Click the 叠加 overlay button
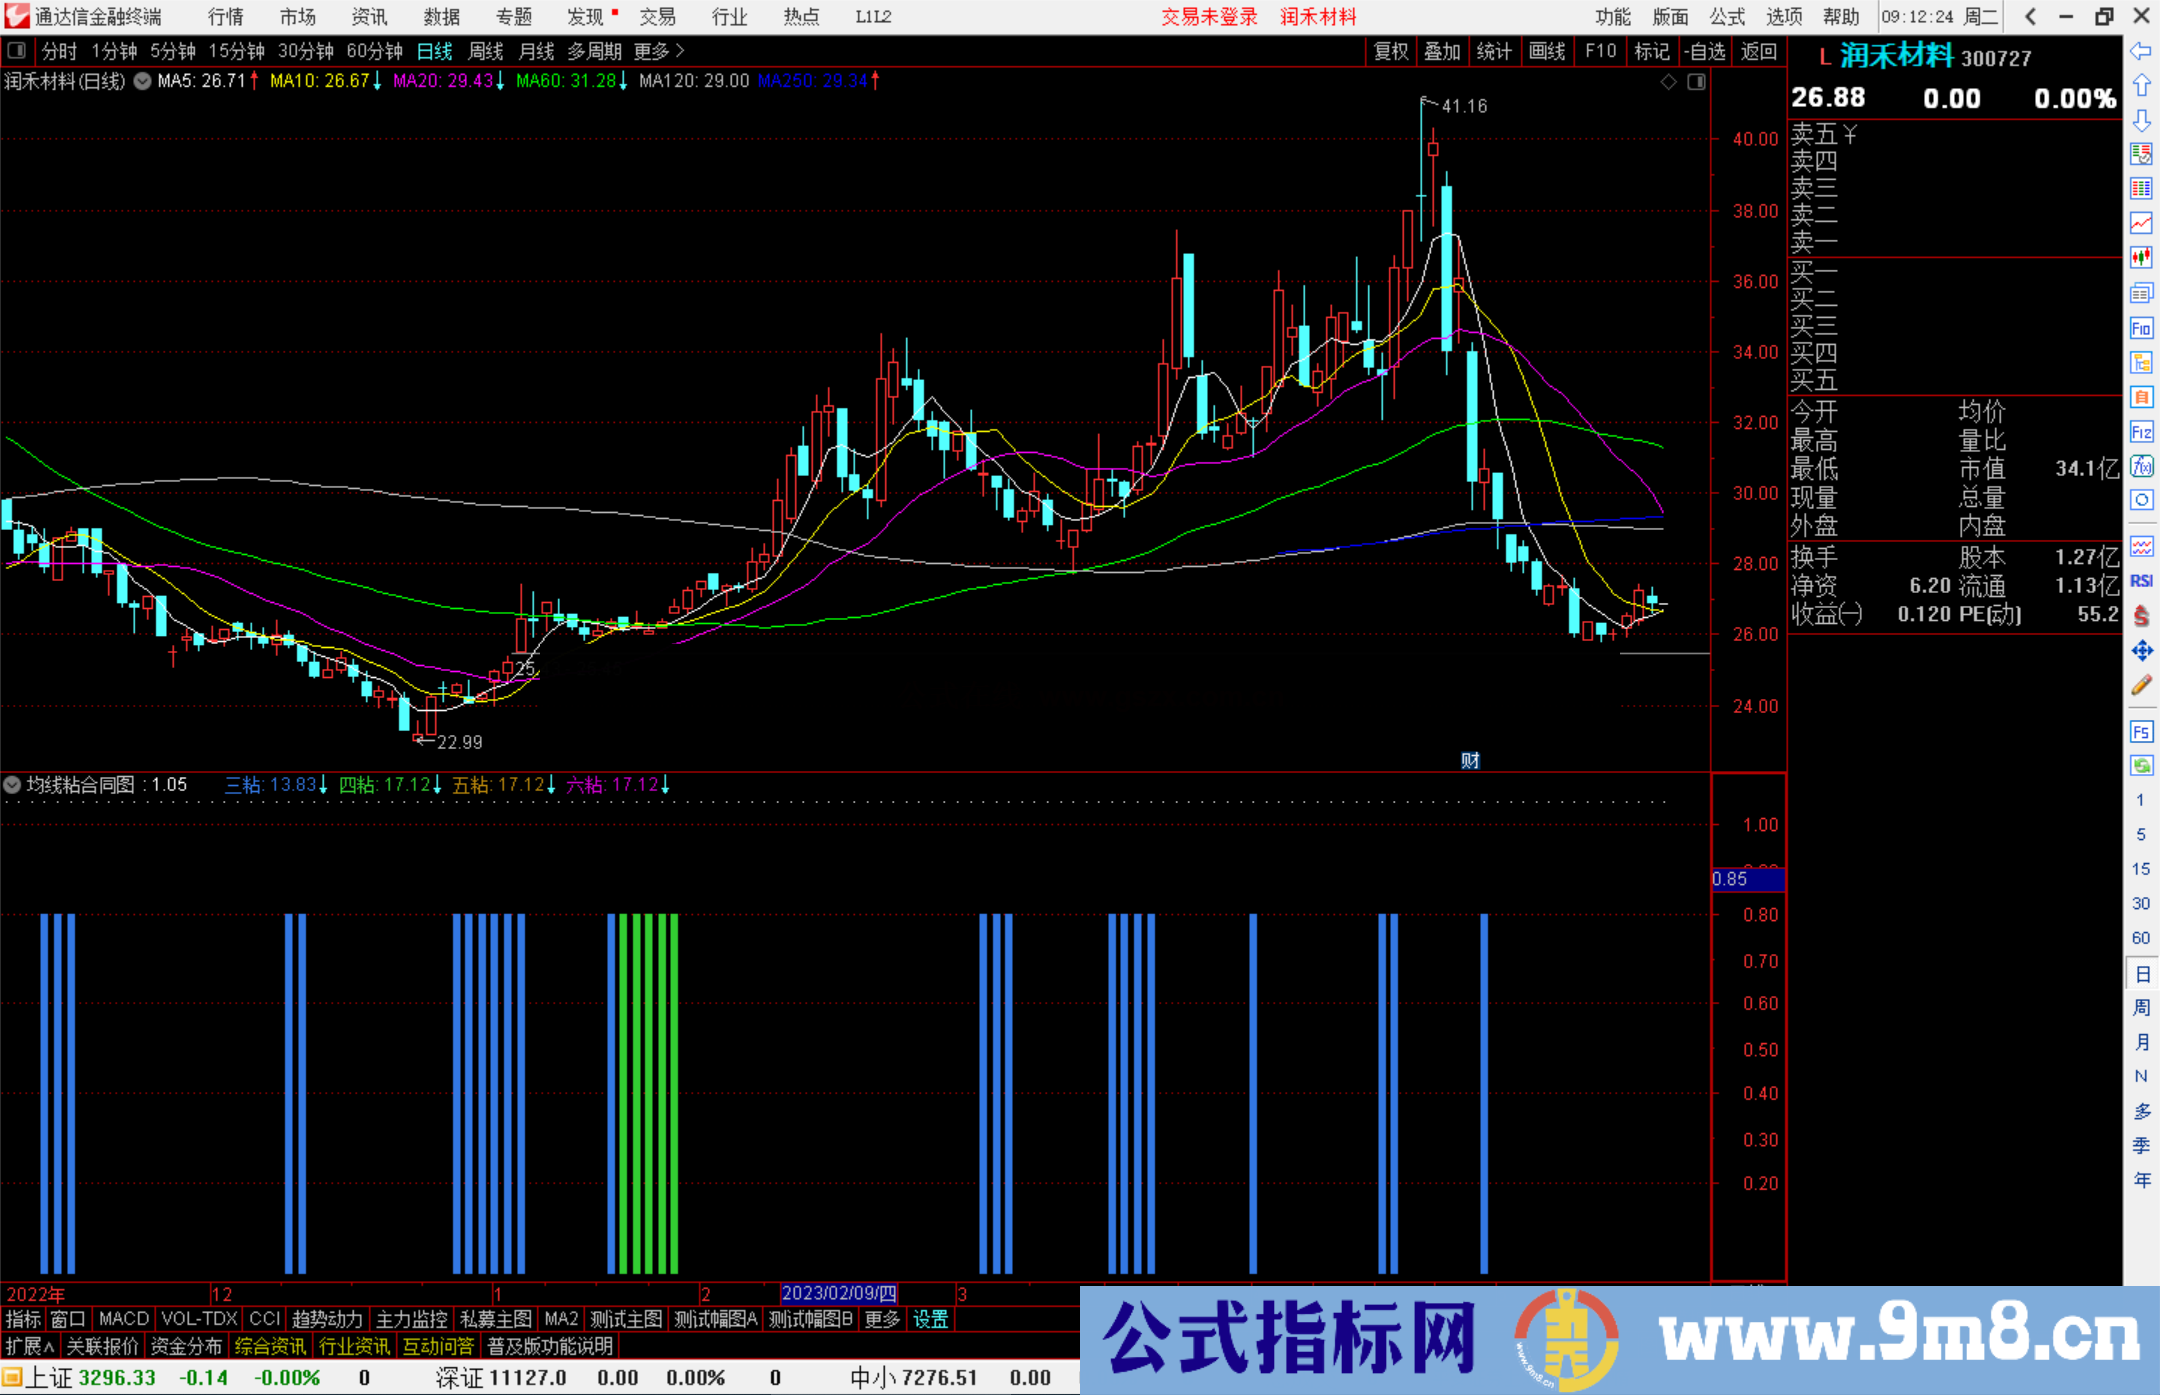Image resolution: width=2160 pixels, height=1395 pixels. [x=1443, y=51]
